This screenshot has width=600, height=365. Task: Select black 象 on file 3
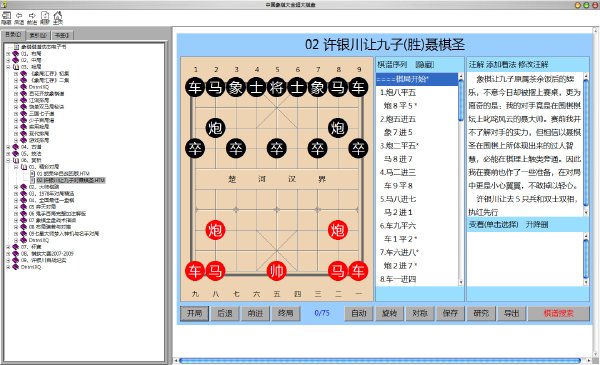[236, 87]
